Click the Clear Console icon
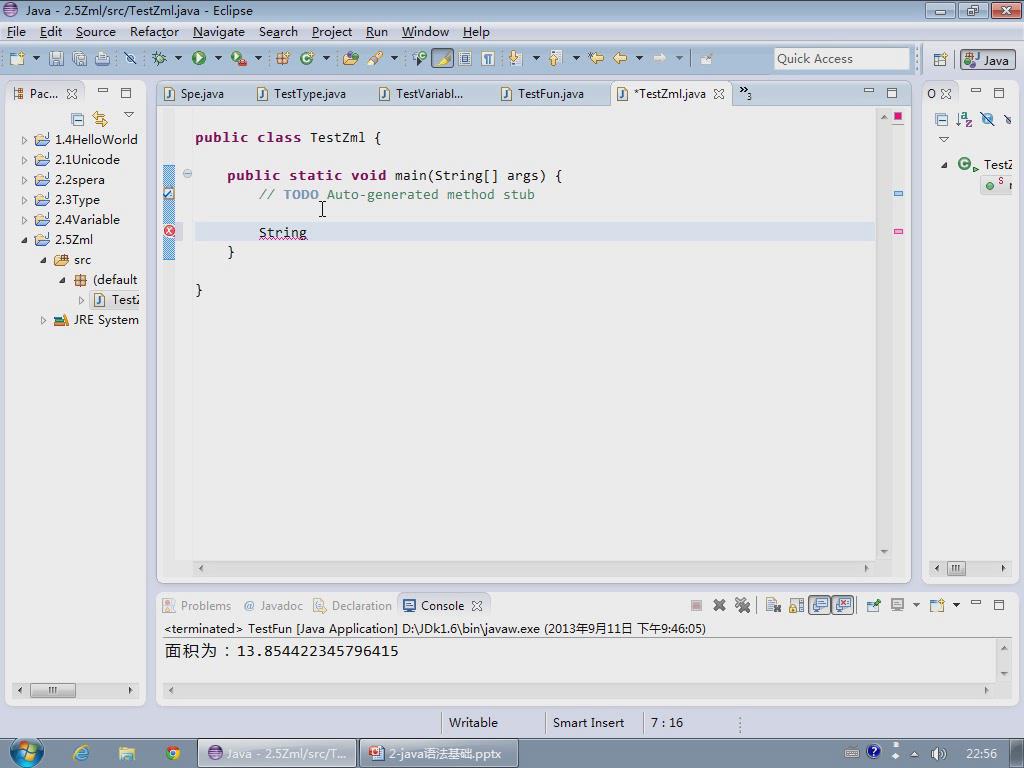 (x=773, y=605)
